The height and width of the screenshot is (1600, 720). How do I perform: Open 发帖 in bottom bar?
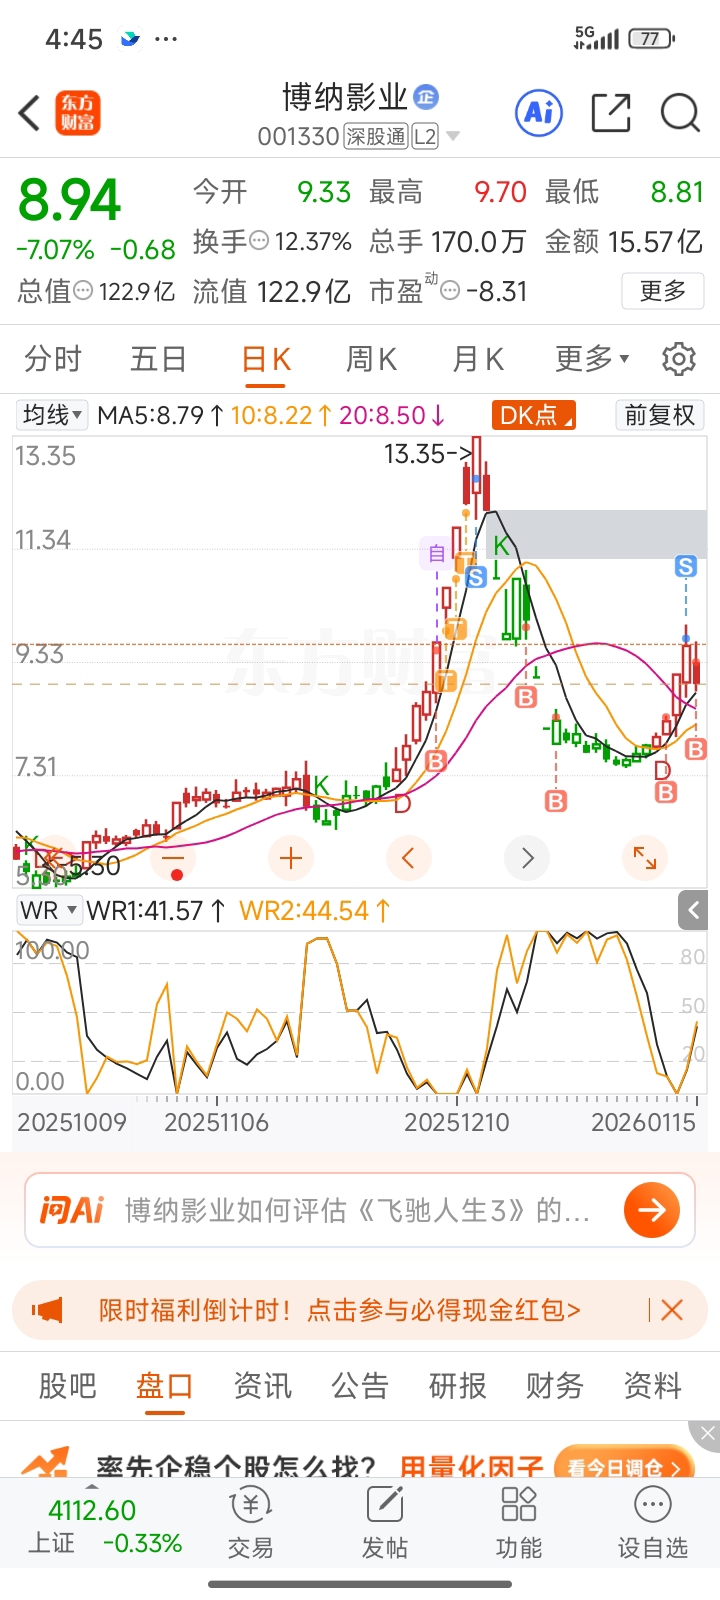(x=385, y=1523)
